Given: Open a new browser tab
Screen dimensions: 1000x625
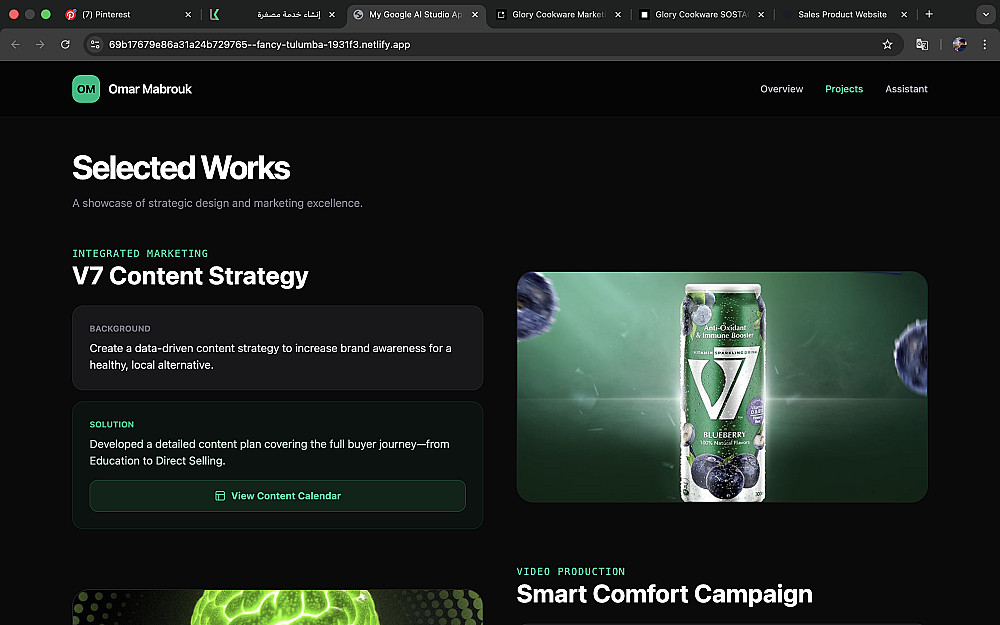Looking at the screenshot, I should pyautogui.click(x=929, y=14).
